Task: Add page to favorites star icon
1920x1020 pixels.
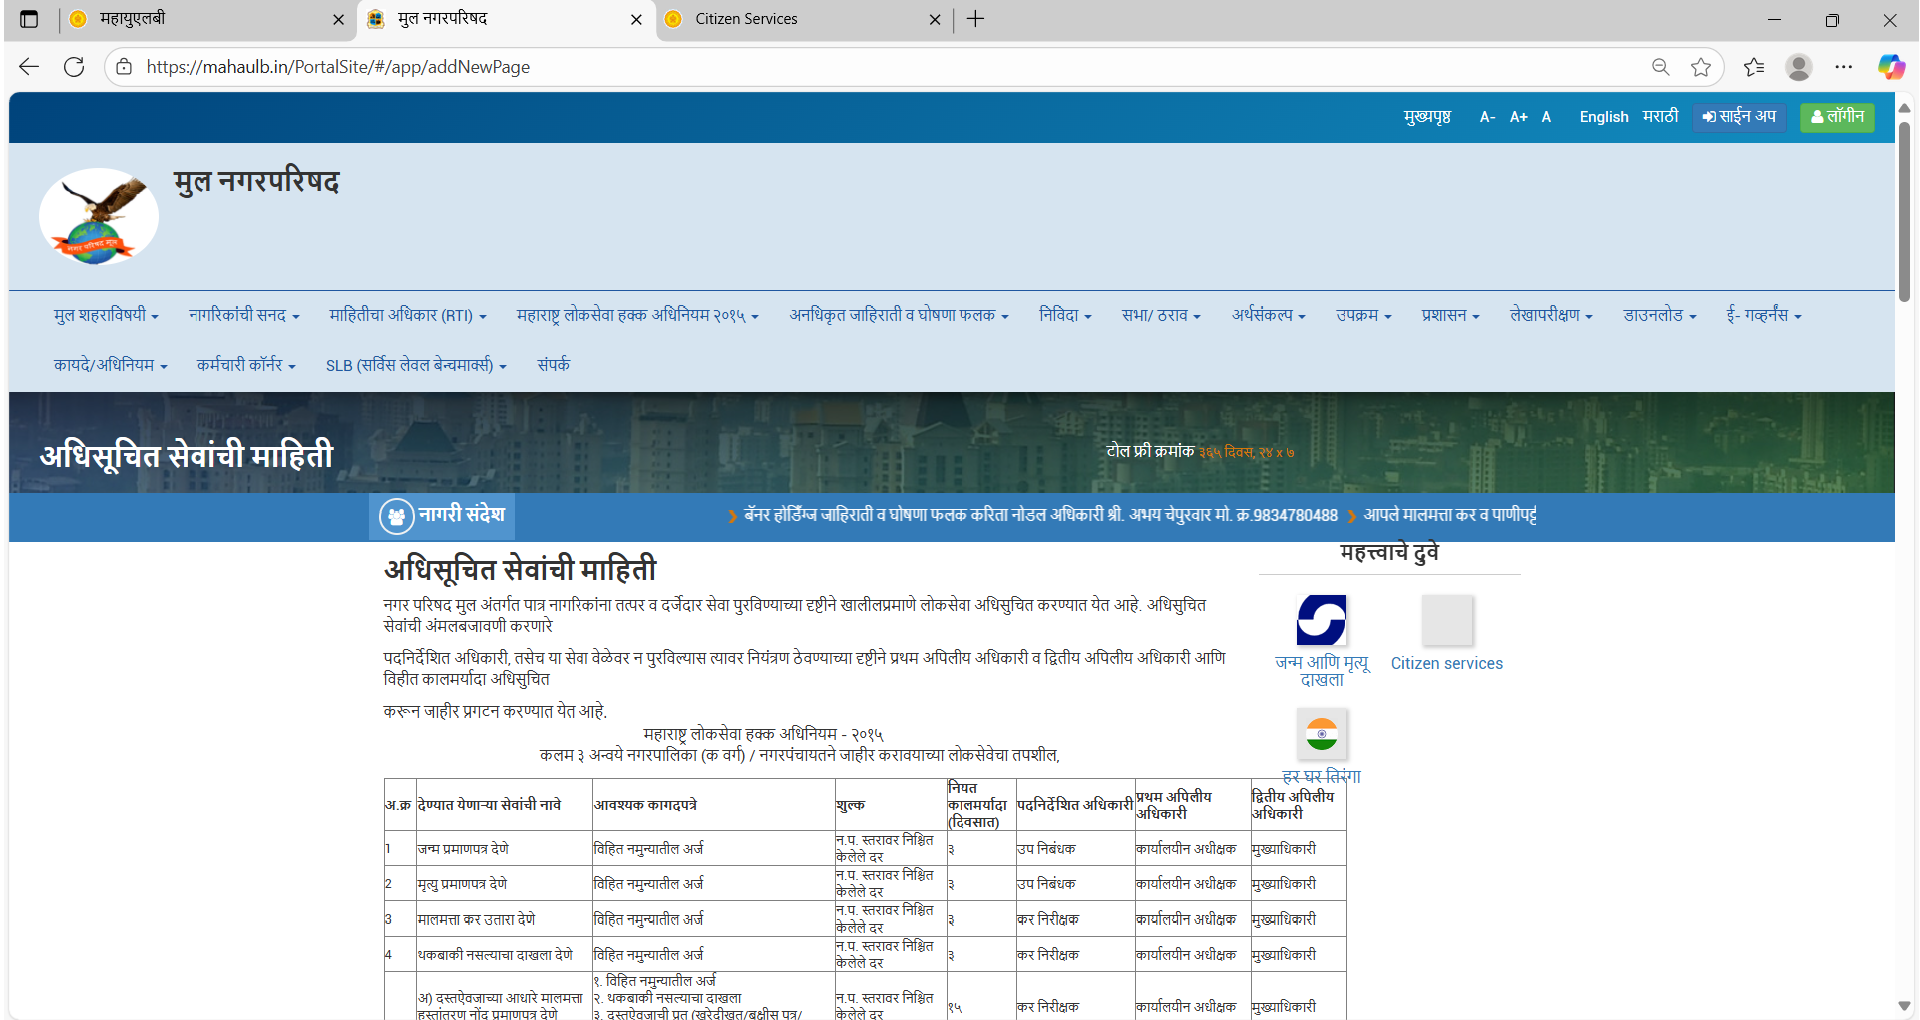Action: point(1700,67)
